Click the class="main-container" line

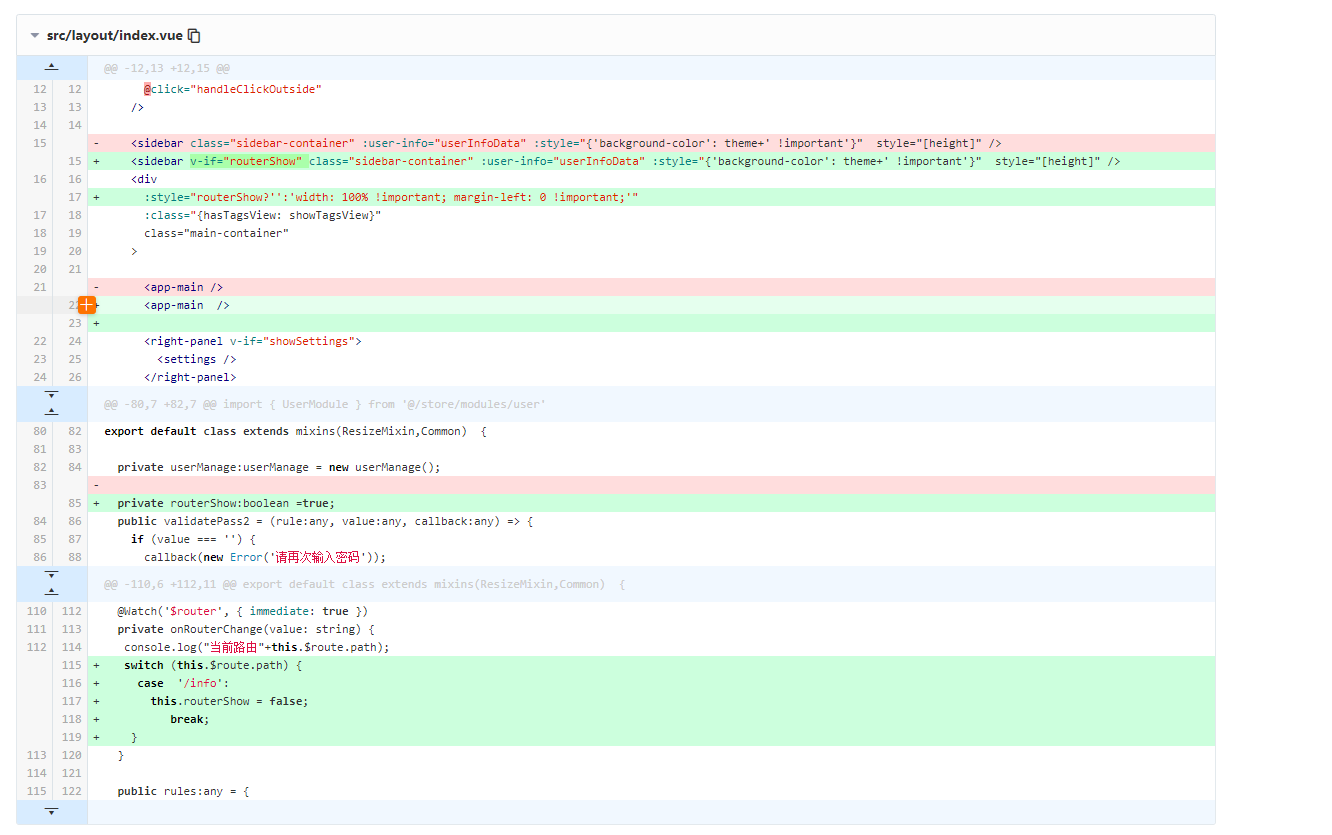pyautogui.click(x=651, y=233)
